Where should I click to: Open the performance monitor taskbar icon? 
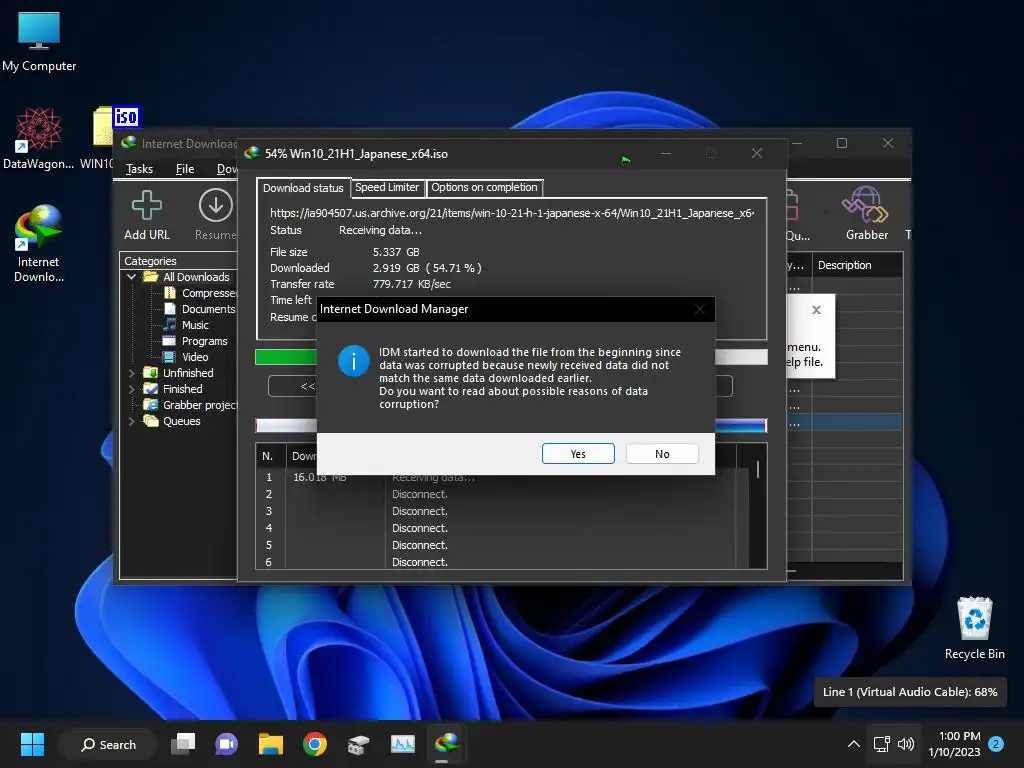coord(402,744)
